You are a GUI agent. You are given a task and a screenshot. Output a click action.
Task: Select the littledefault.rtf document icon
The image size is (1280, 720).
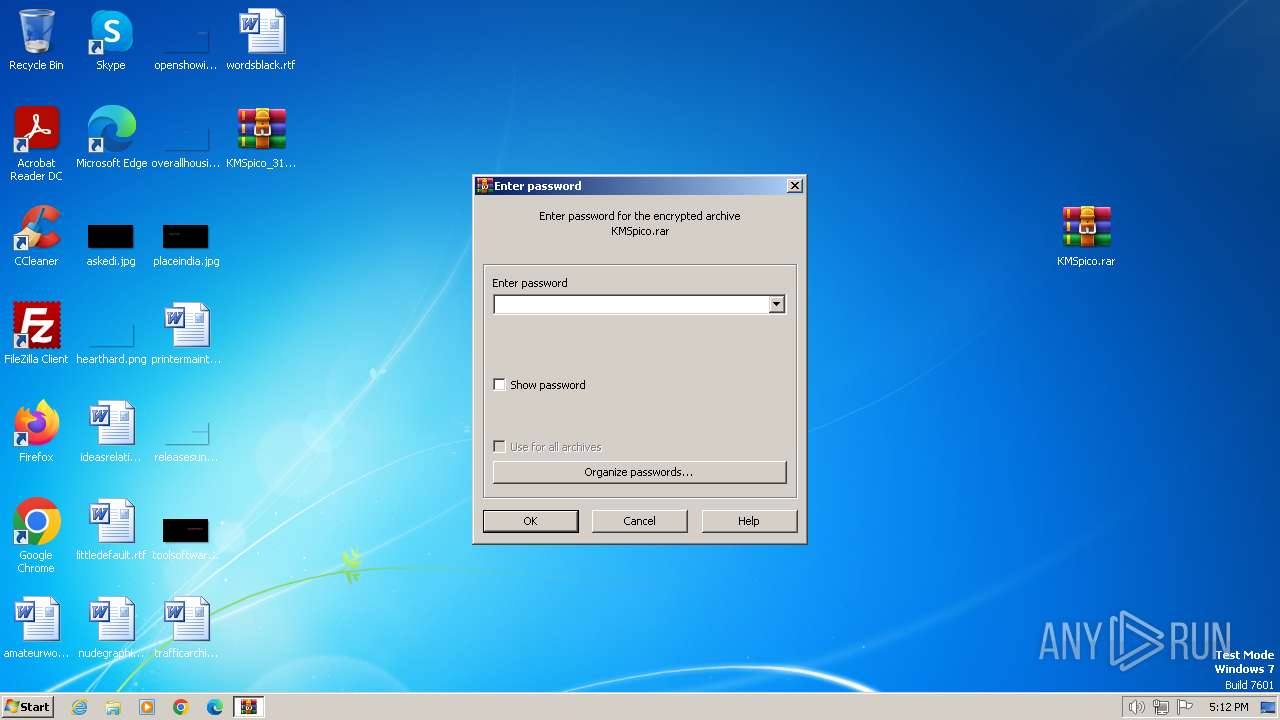click(111, 530)
